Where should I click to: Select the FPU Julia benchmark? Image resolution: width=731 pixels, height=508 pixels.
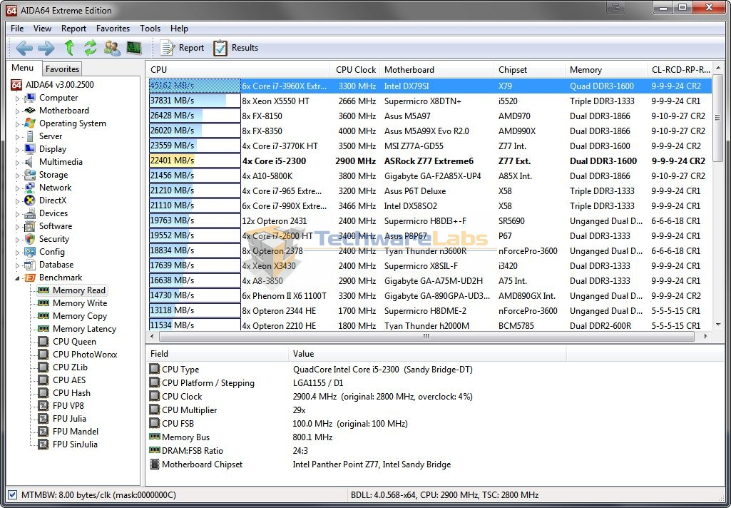click(69, 418)
